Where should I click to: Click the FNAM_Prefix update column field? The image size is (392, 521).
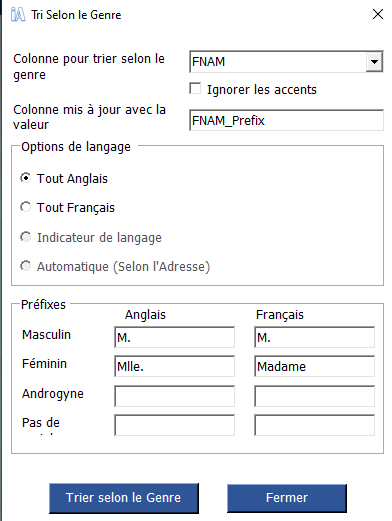(286, 120)
